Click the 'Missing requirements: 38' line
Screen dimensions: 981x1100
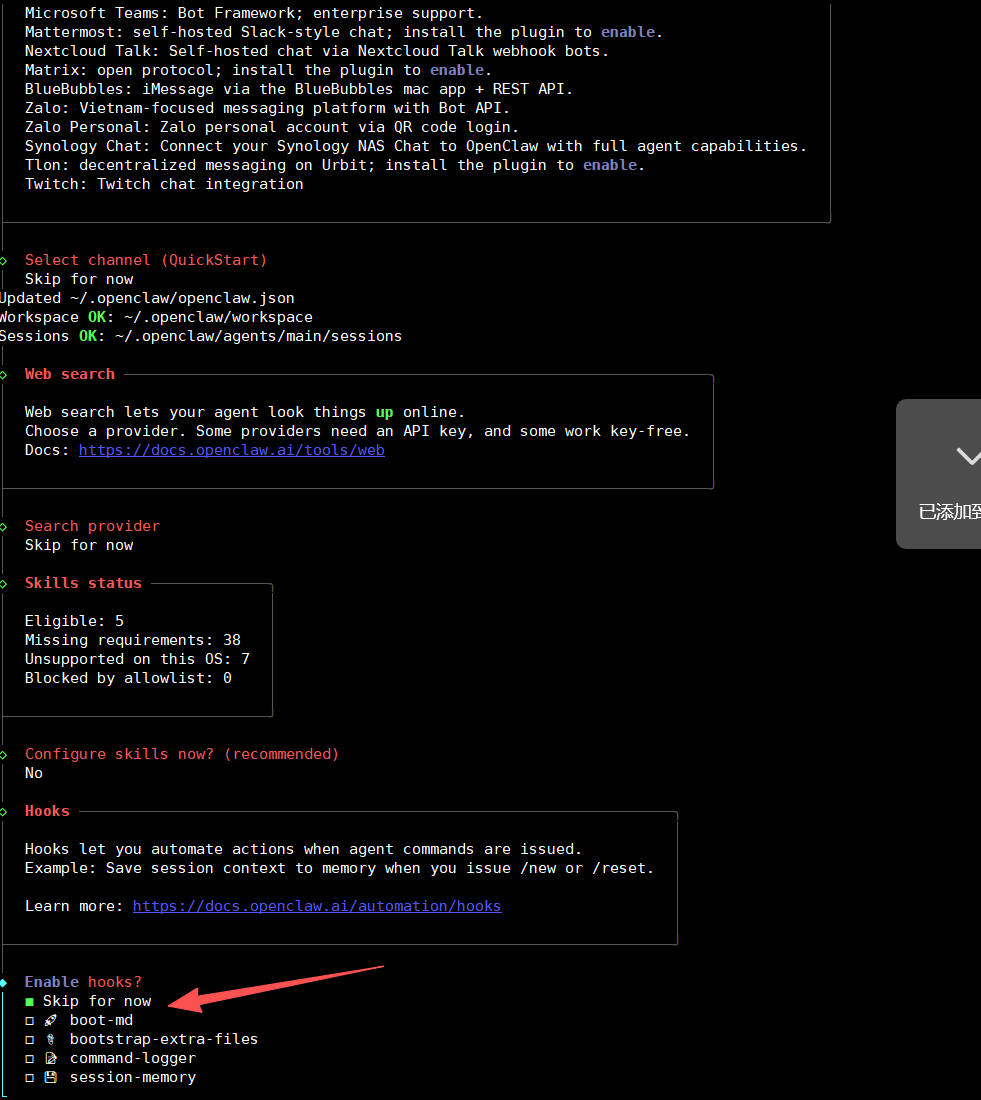tap(133, 640)
